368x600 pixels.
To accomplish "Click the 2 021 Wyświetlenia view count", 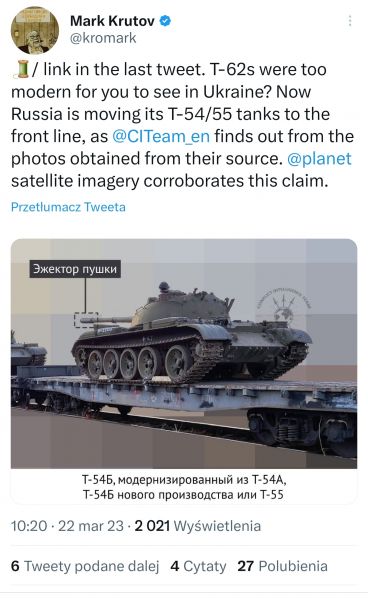I will click(198, 526).
